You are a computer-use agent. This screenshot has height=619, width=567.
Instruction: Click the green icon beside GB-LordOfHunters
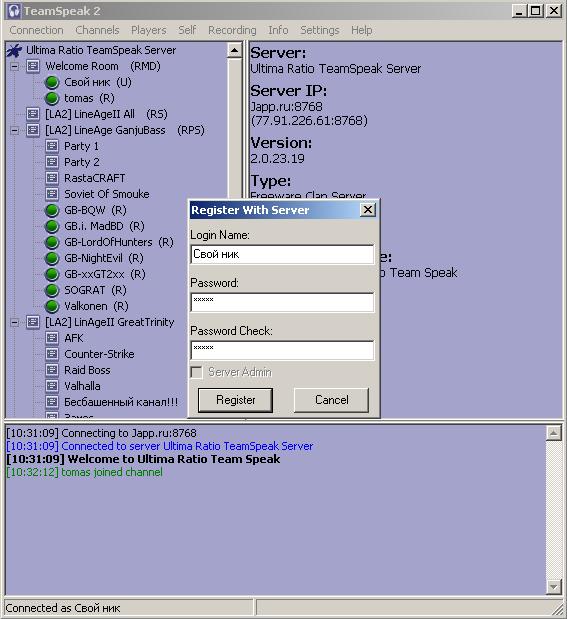point(52,242)
